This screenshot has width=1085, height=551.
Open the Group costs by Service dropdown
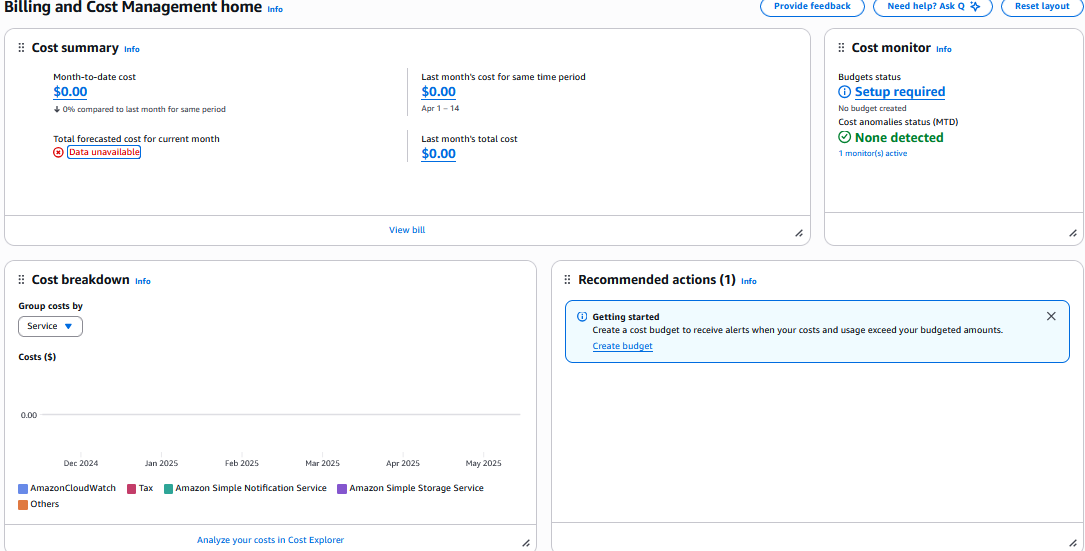pyautogui.click(x=50, y=326)
